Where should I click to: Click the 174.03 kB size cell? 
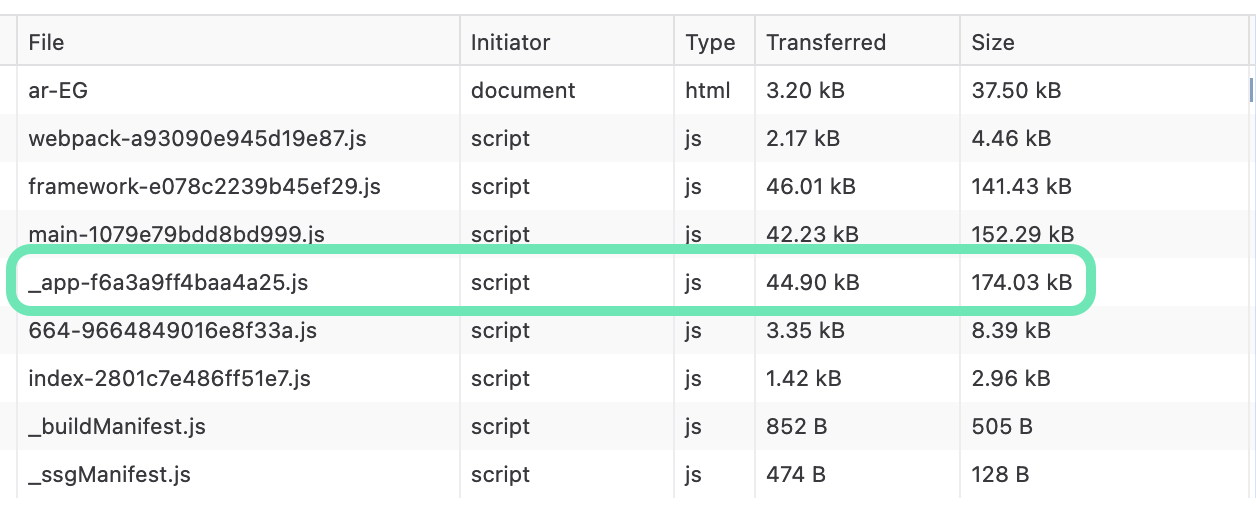point(1021,283)
